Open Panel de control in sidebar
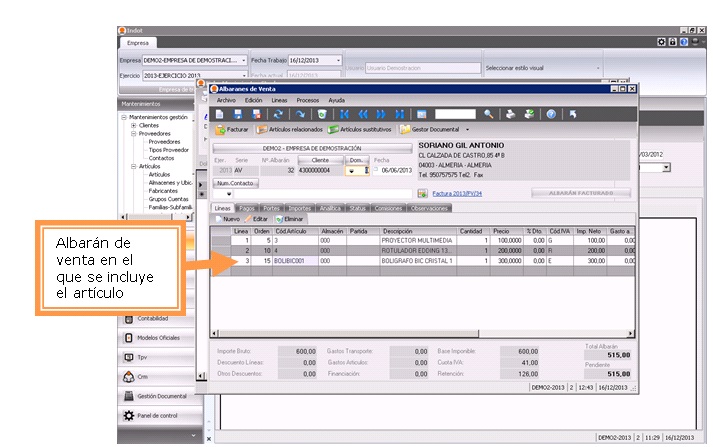Screen dimensions: 713x447 [158, 415]
